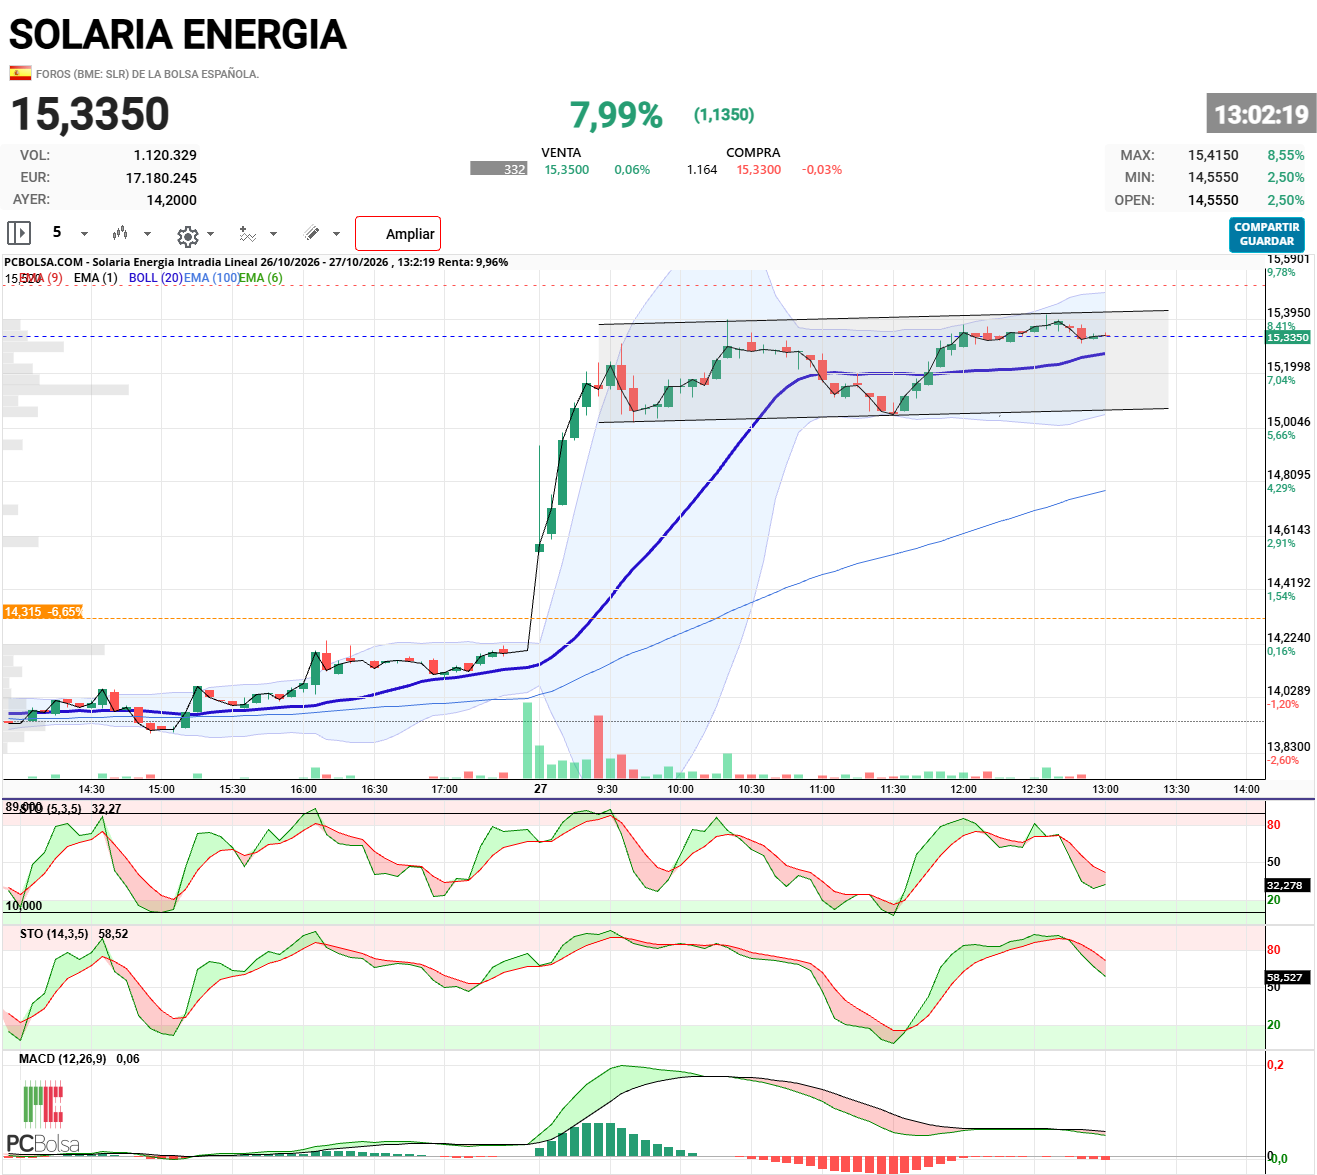The height and width of the screenshot is (1175, 1317).
Task: Click the 13:02:19 clock box
Action: (1261, 114)
